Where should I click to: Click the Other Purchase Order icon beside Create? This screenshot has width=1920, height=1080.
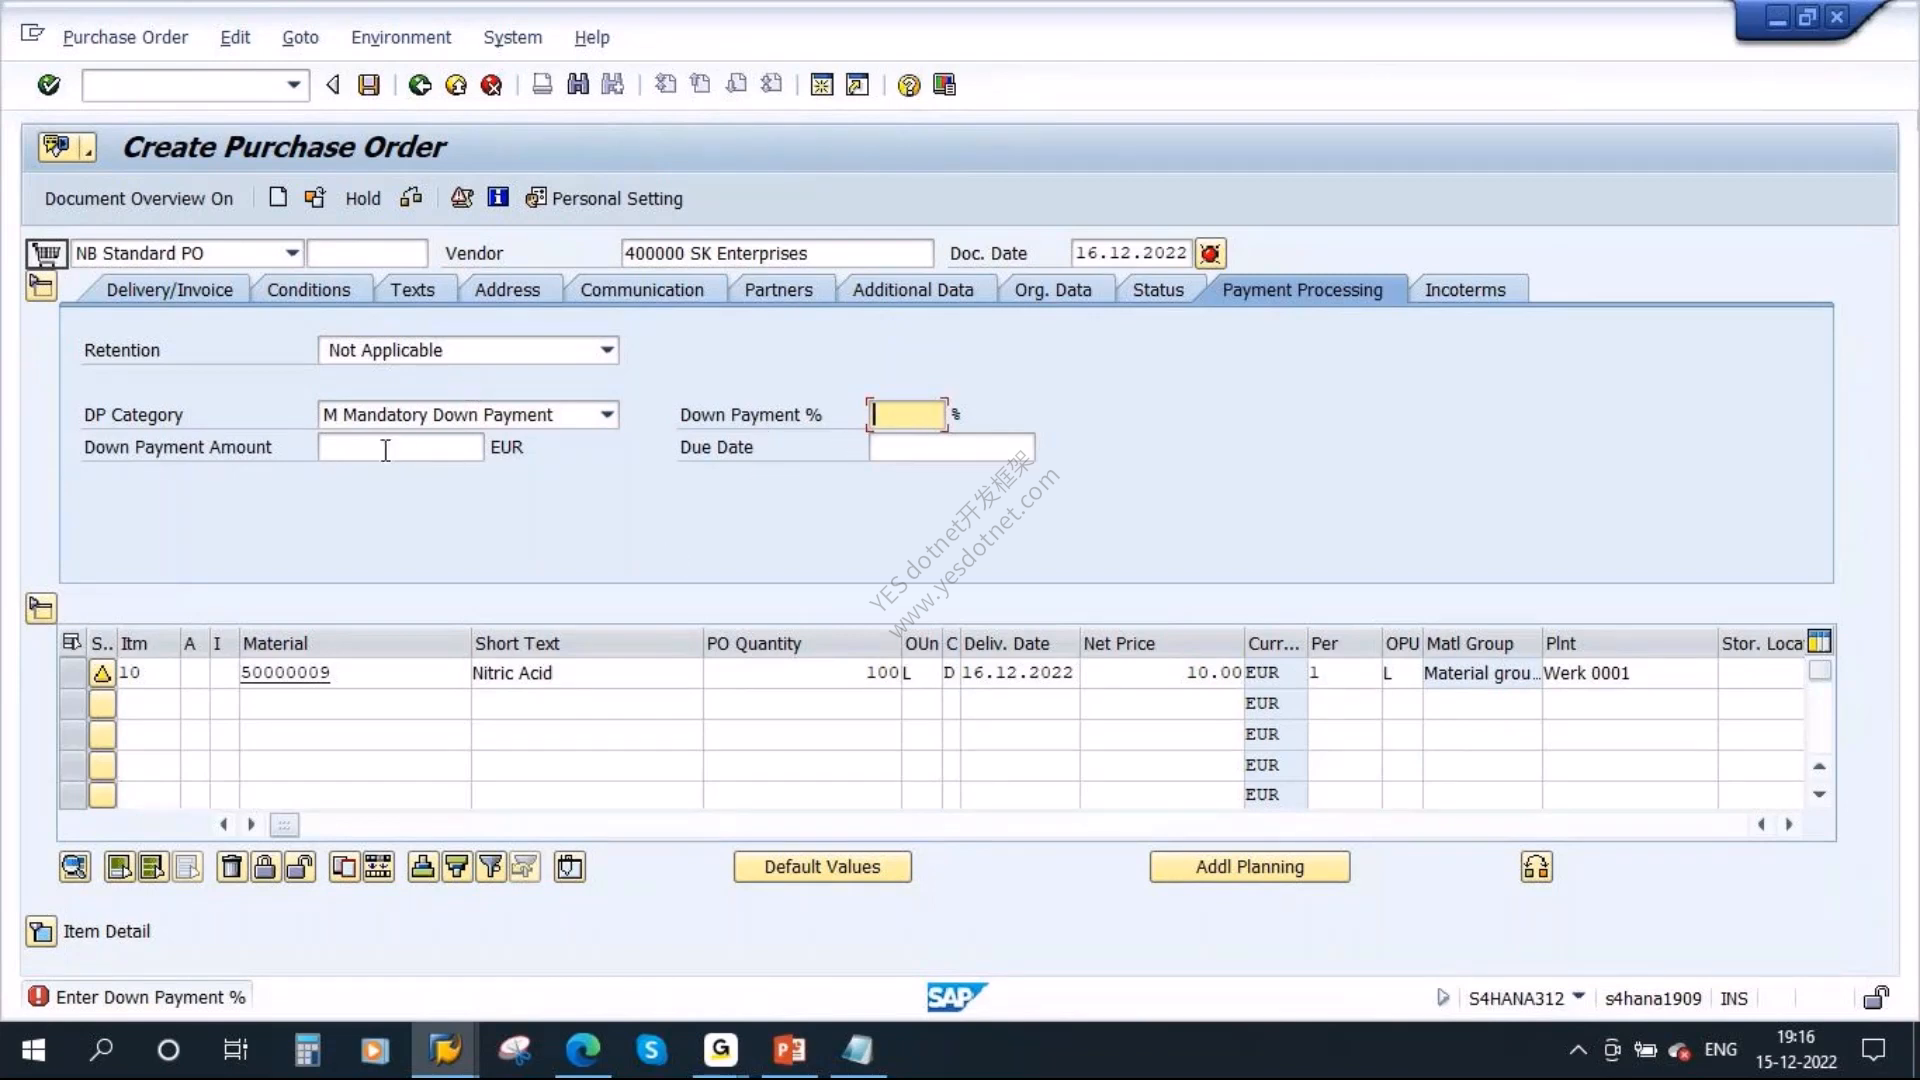[x=314, y=197]
